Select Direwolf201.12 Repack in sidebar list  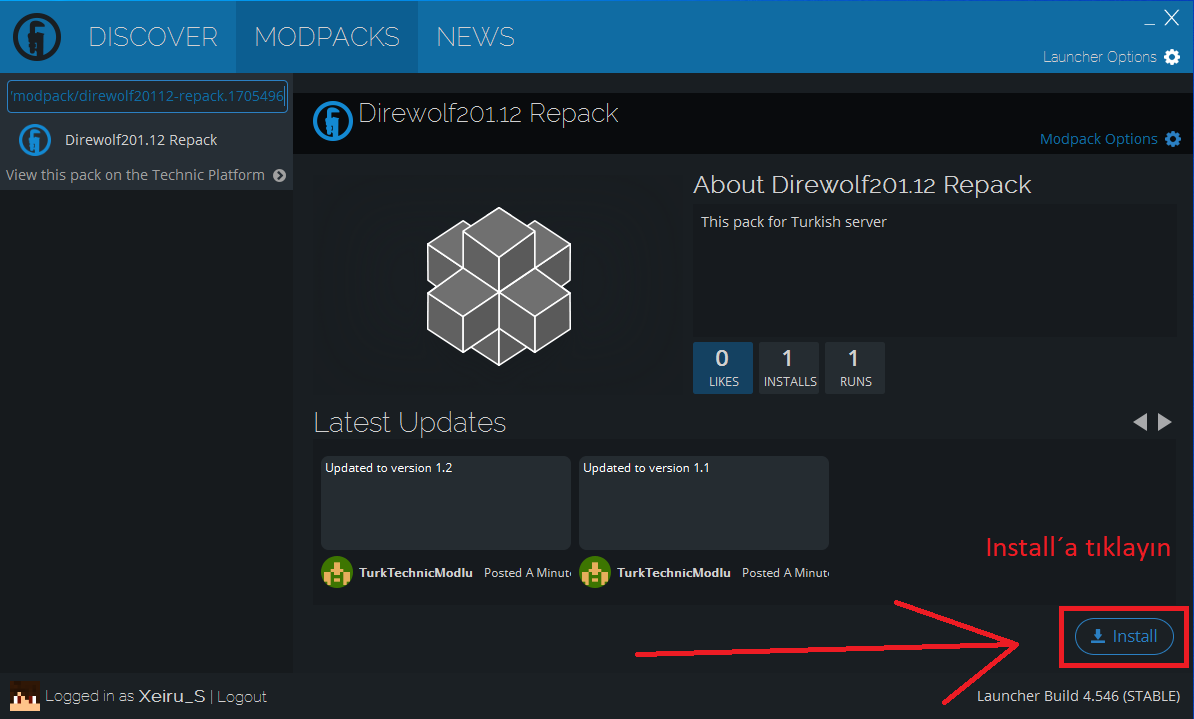point(146,140)
